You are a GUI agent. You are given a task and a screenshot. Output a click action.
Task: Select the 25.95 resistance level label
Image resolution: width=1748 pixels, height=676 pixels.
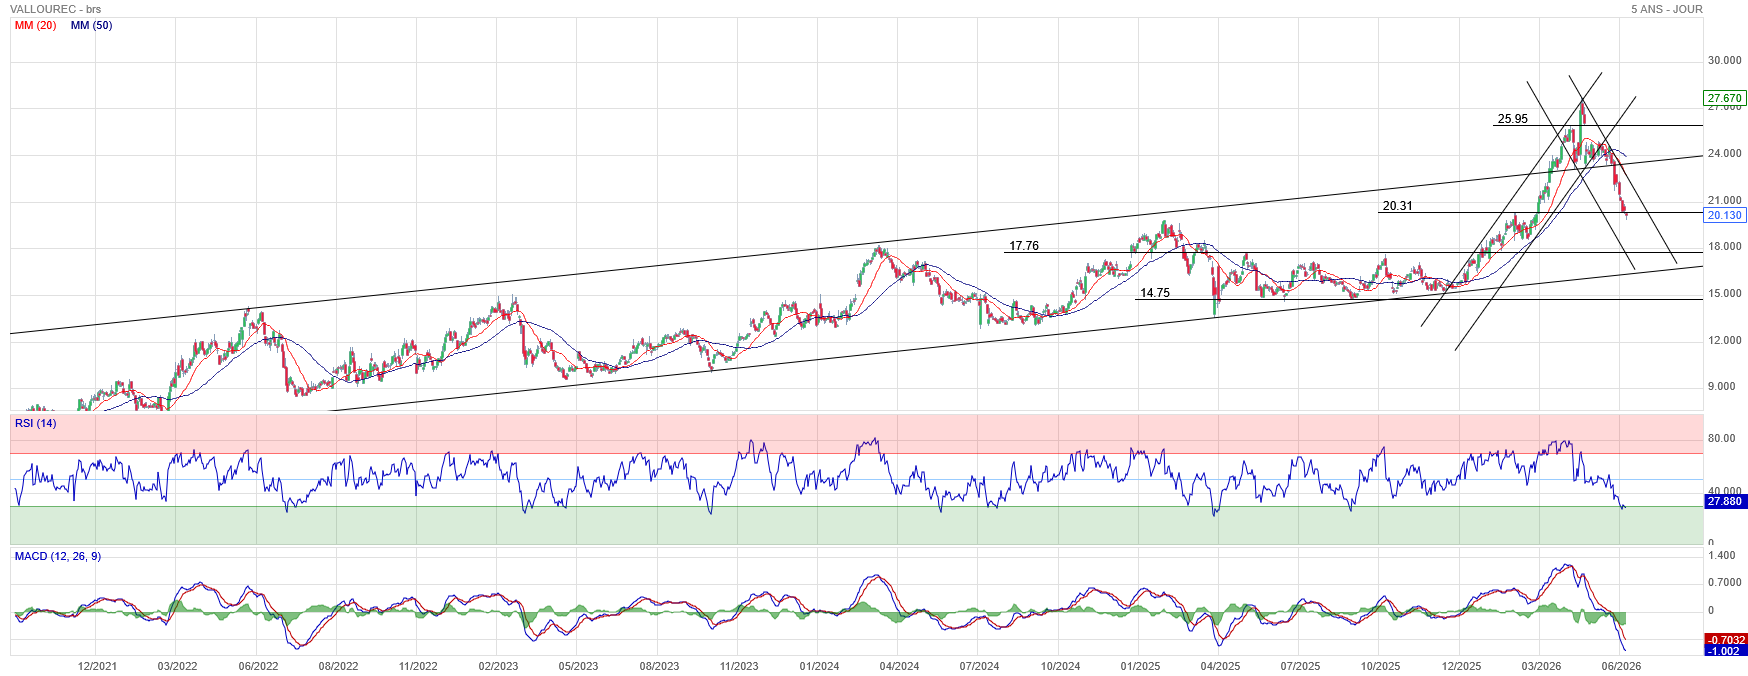(1513, 119)
